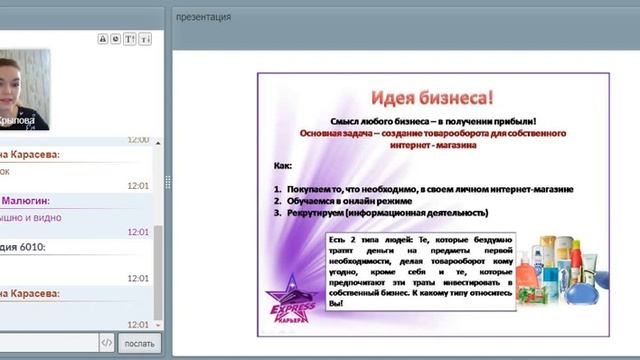
Task: Click the 'послать' send button
Action: point(140,343)
